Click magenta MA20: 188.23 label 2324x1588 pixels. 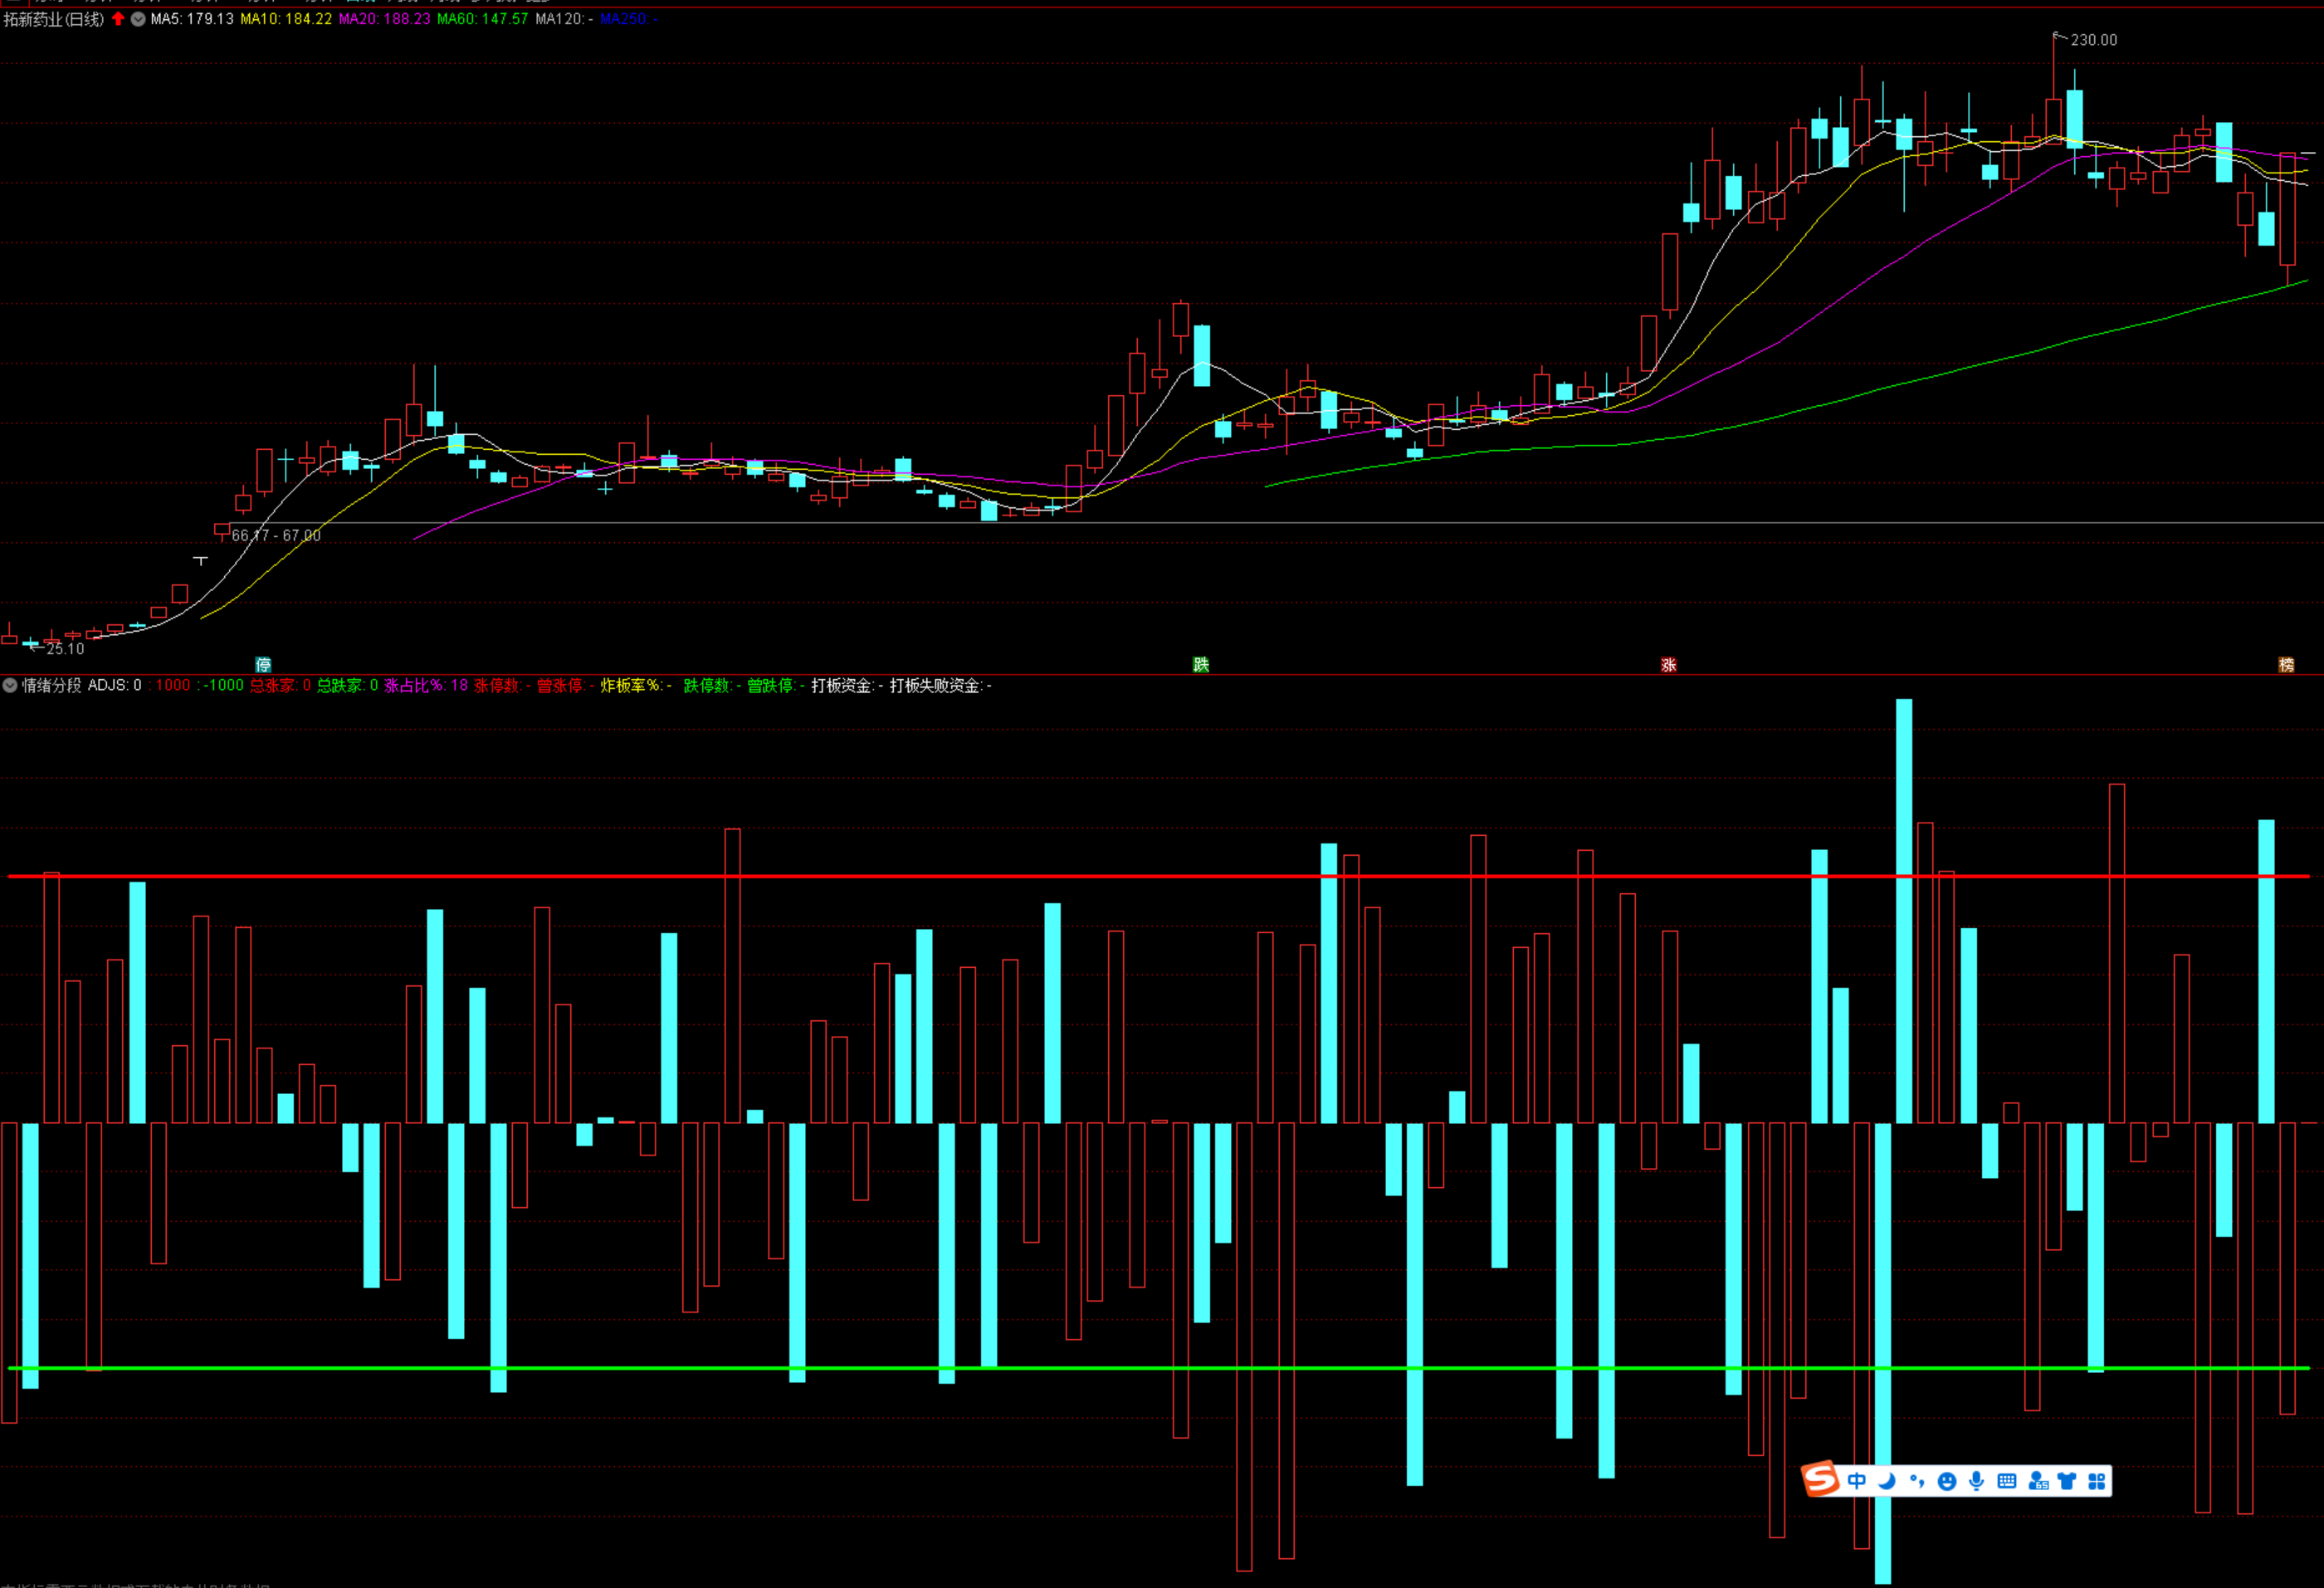[x=384, y=19]
